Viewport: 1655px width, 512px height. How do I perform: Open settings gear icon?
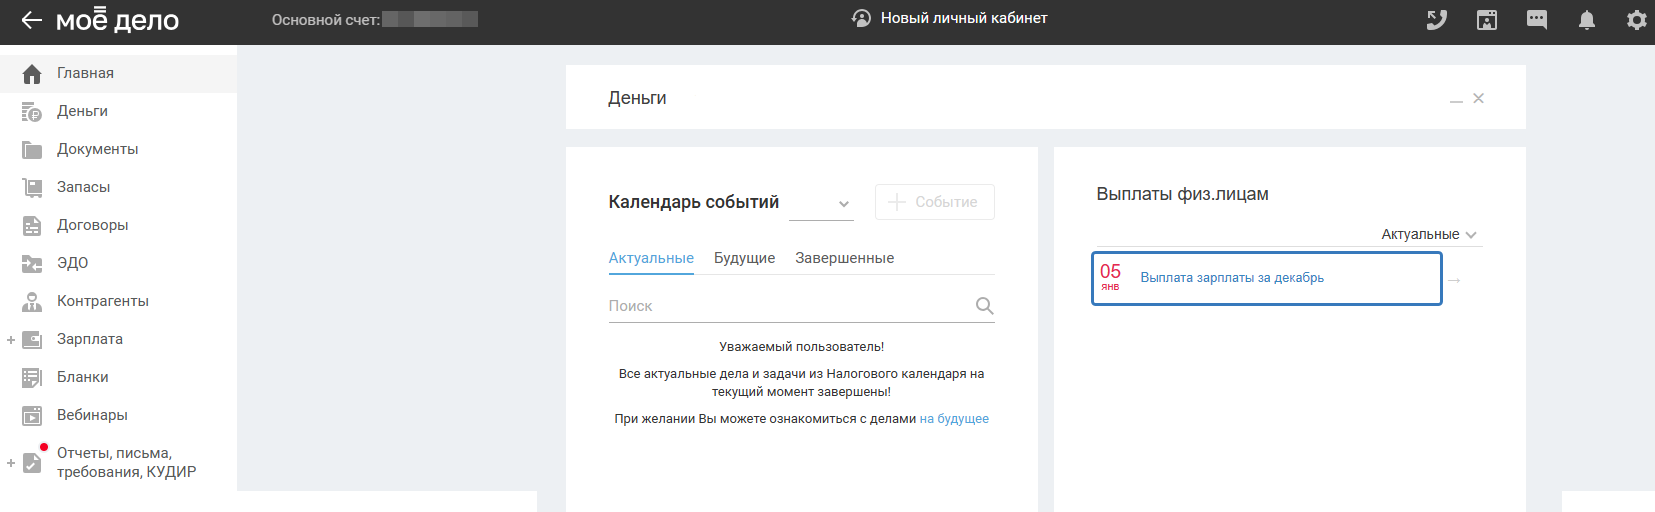(x=1637, y=20)
